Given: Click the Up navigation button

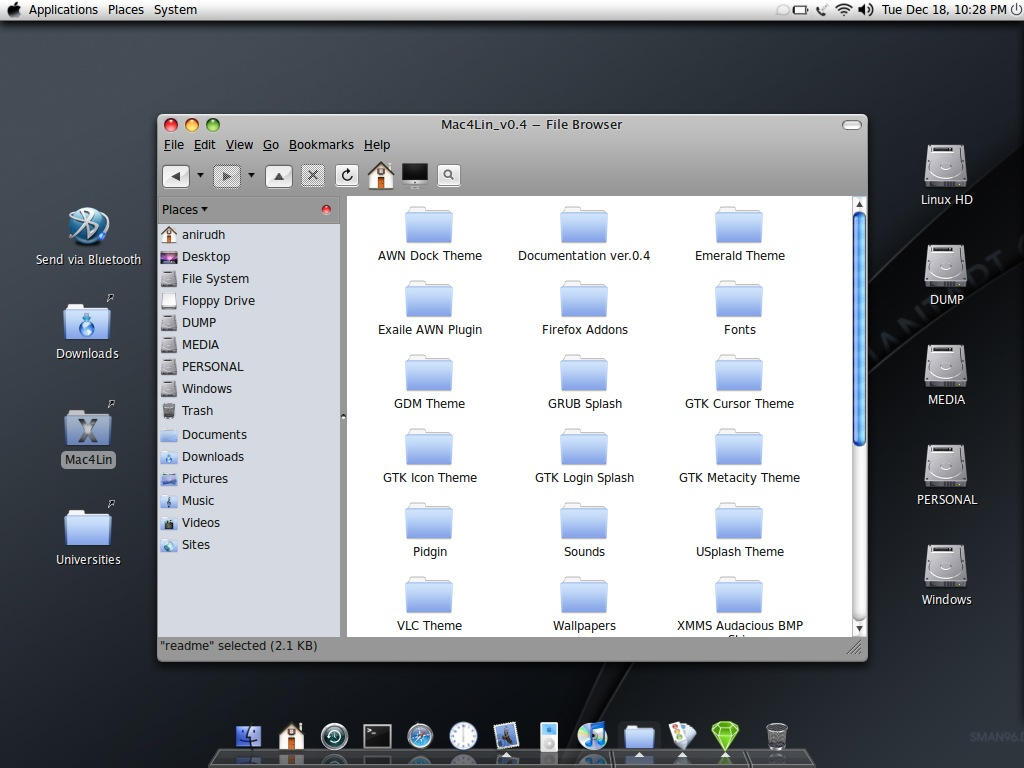Looking at the screenshot, I should coord(278,175).
